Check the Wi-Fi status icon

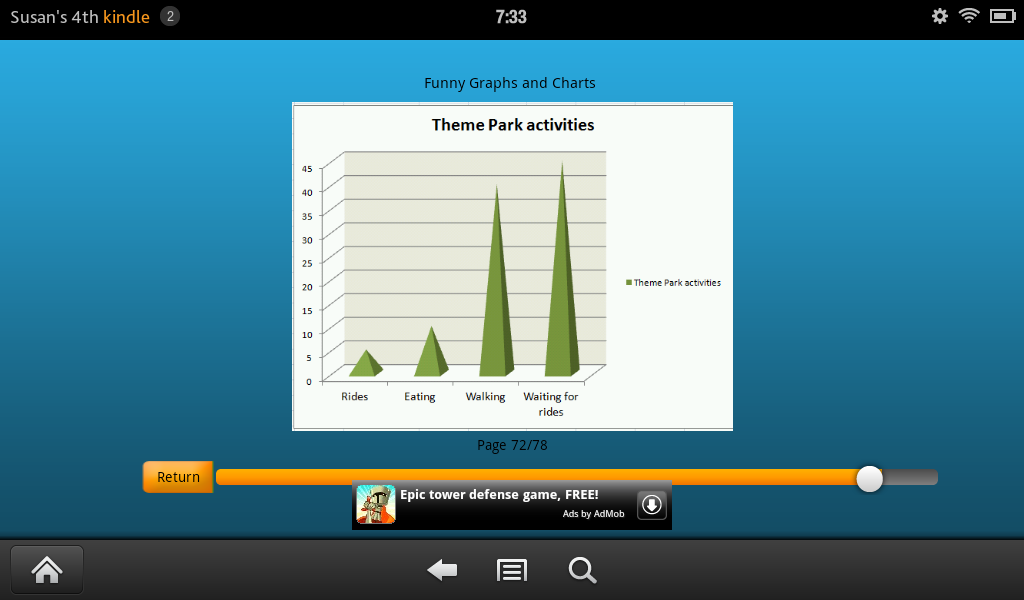(968, 16)
